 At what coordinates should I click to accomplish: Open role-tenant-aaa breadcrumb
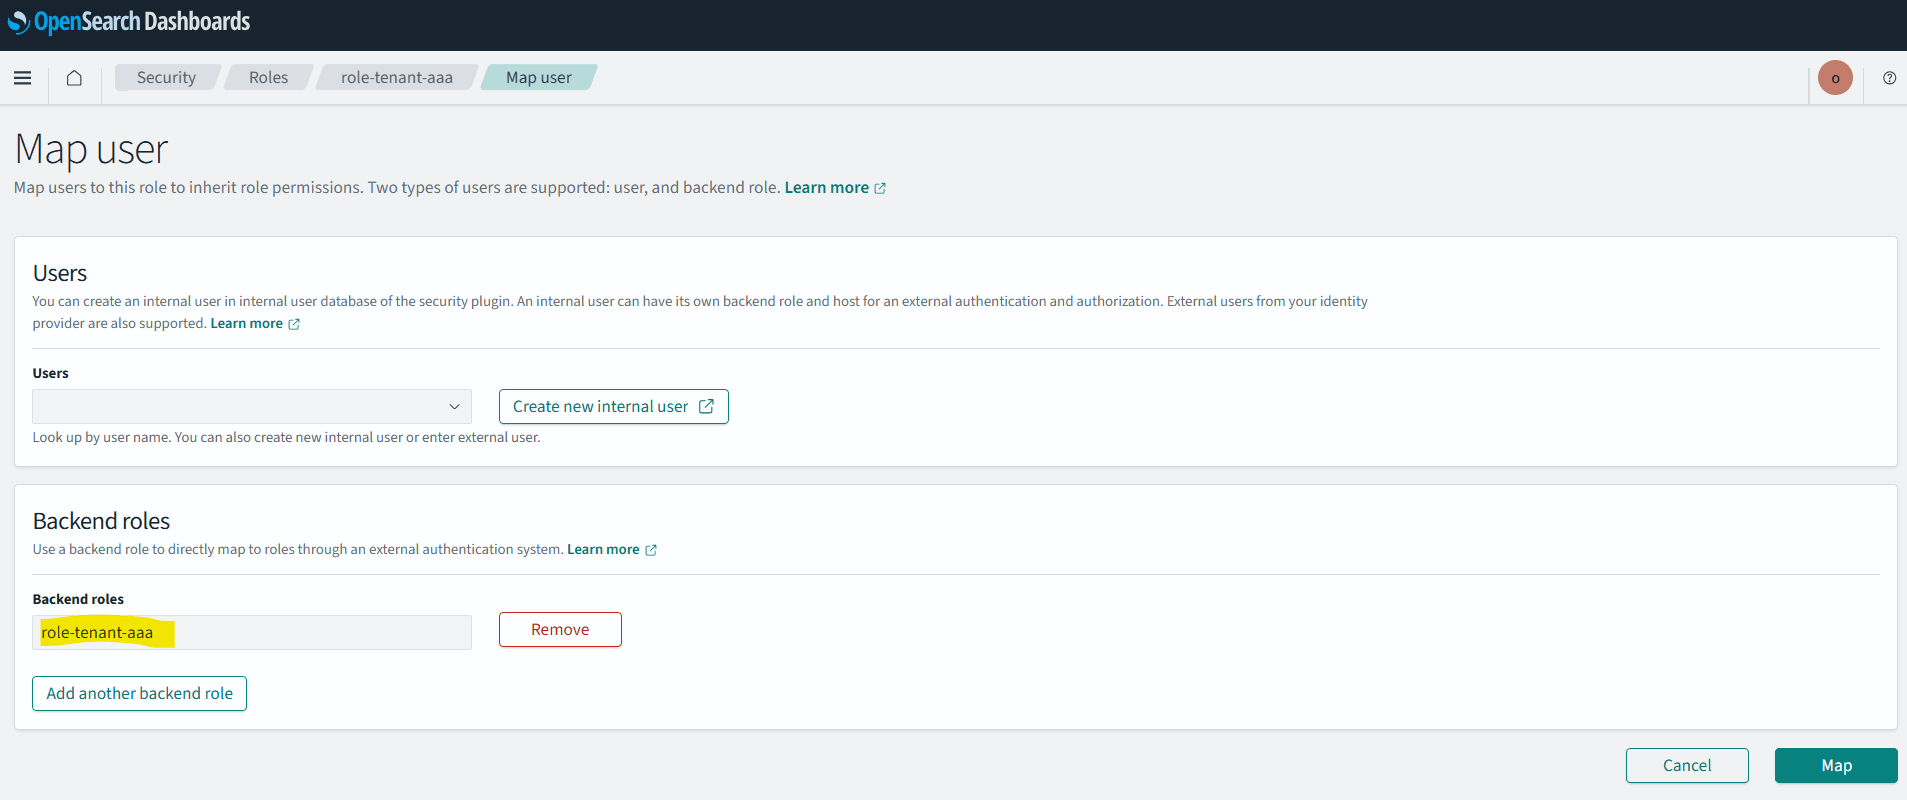397,78
